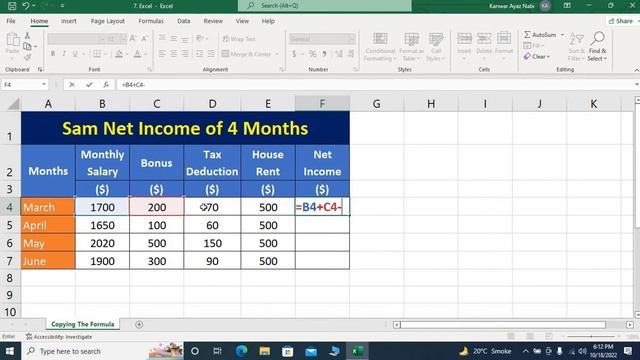
Task: Click the Accounting dollar format icon
Action: click(294, 54)
